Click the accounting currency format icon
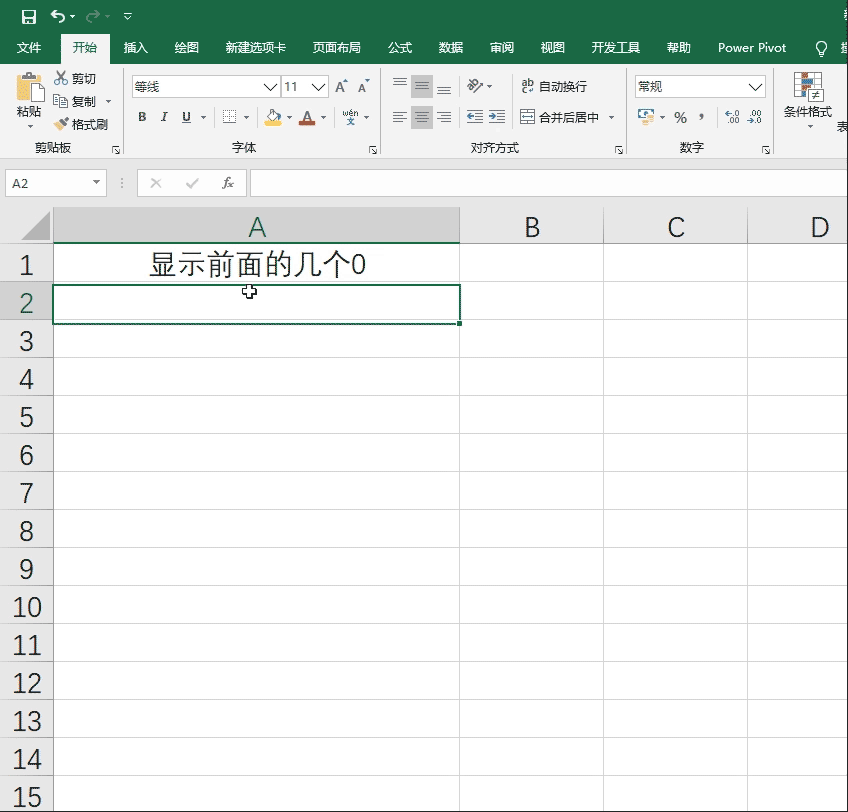The width and height of the screenshot is (848, 812). [646, 117]
